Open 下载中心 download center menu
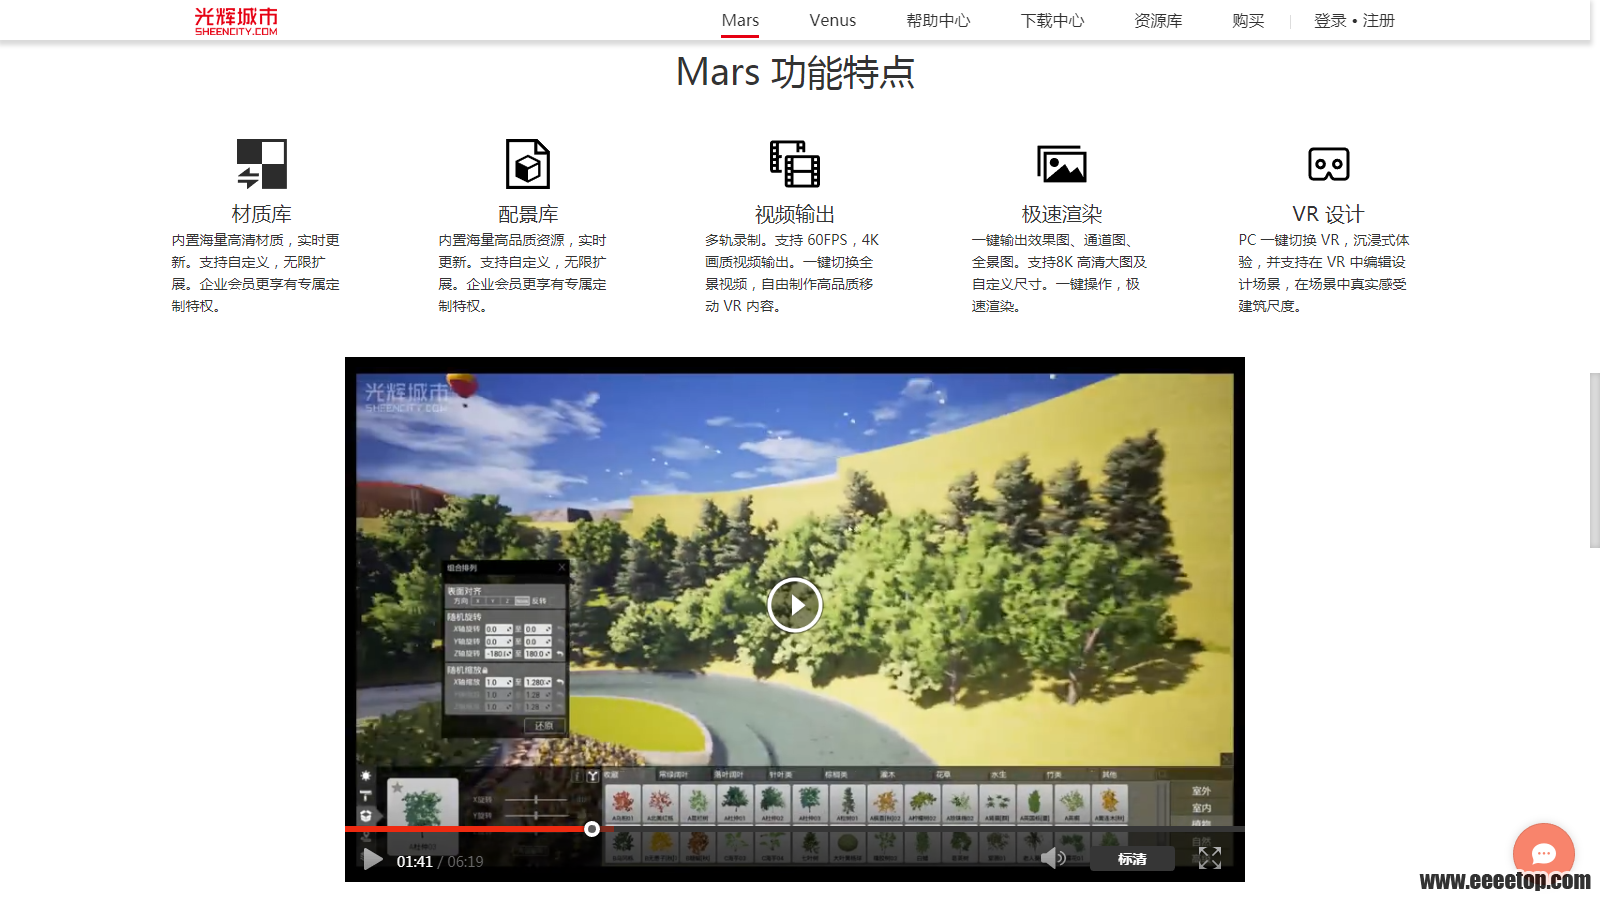 coord(1052,20)
